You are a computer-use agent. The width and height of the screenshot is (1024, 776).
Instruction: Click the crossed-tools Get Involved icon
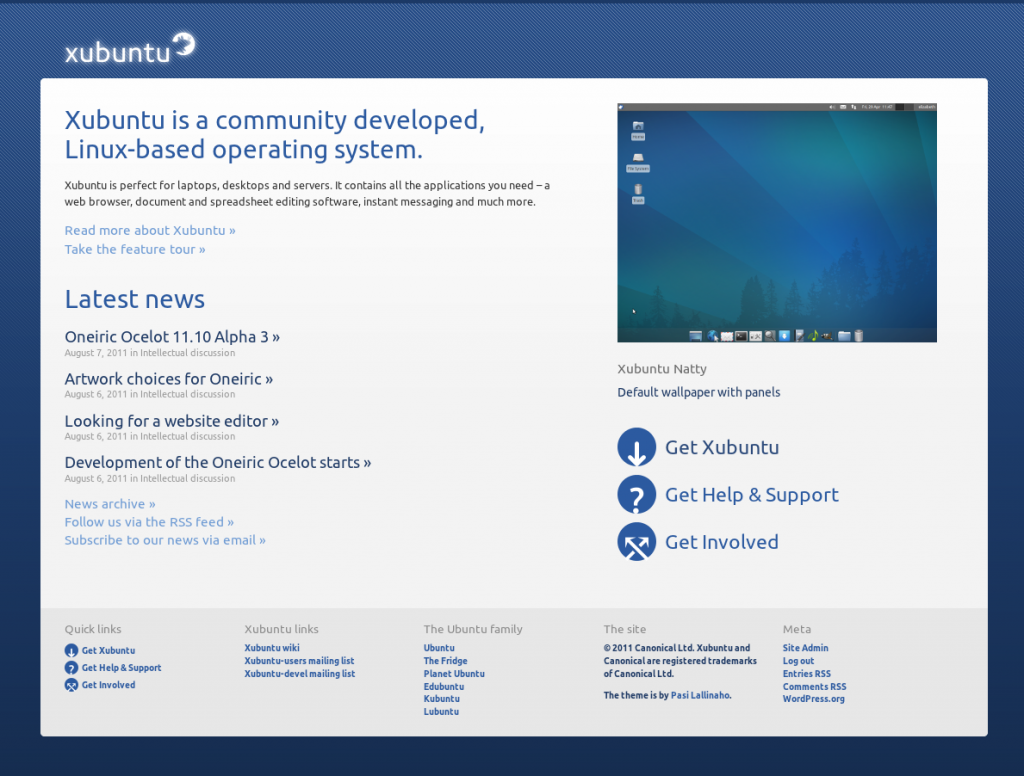(637, 541)
